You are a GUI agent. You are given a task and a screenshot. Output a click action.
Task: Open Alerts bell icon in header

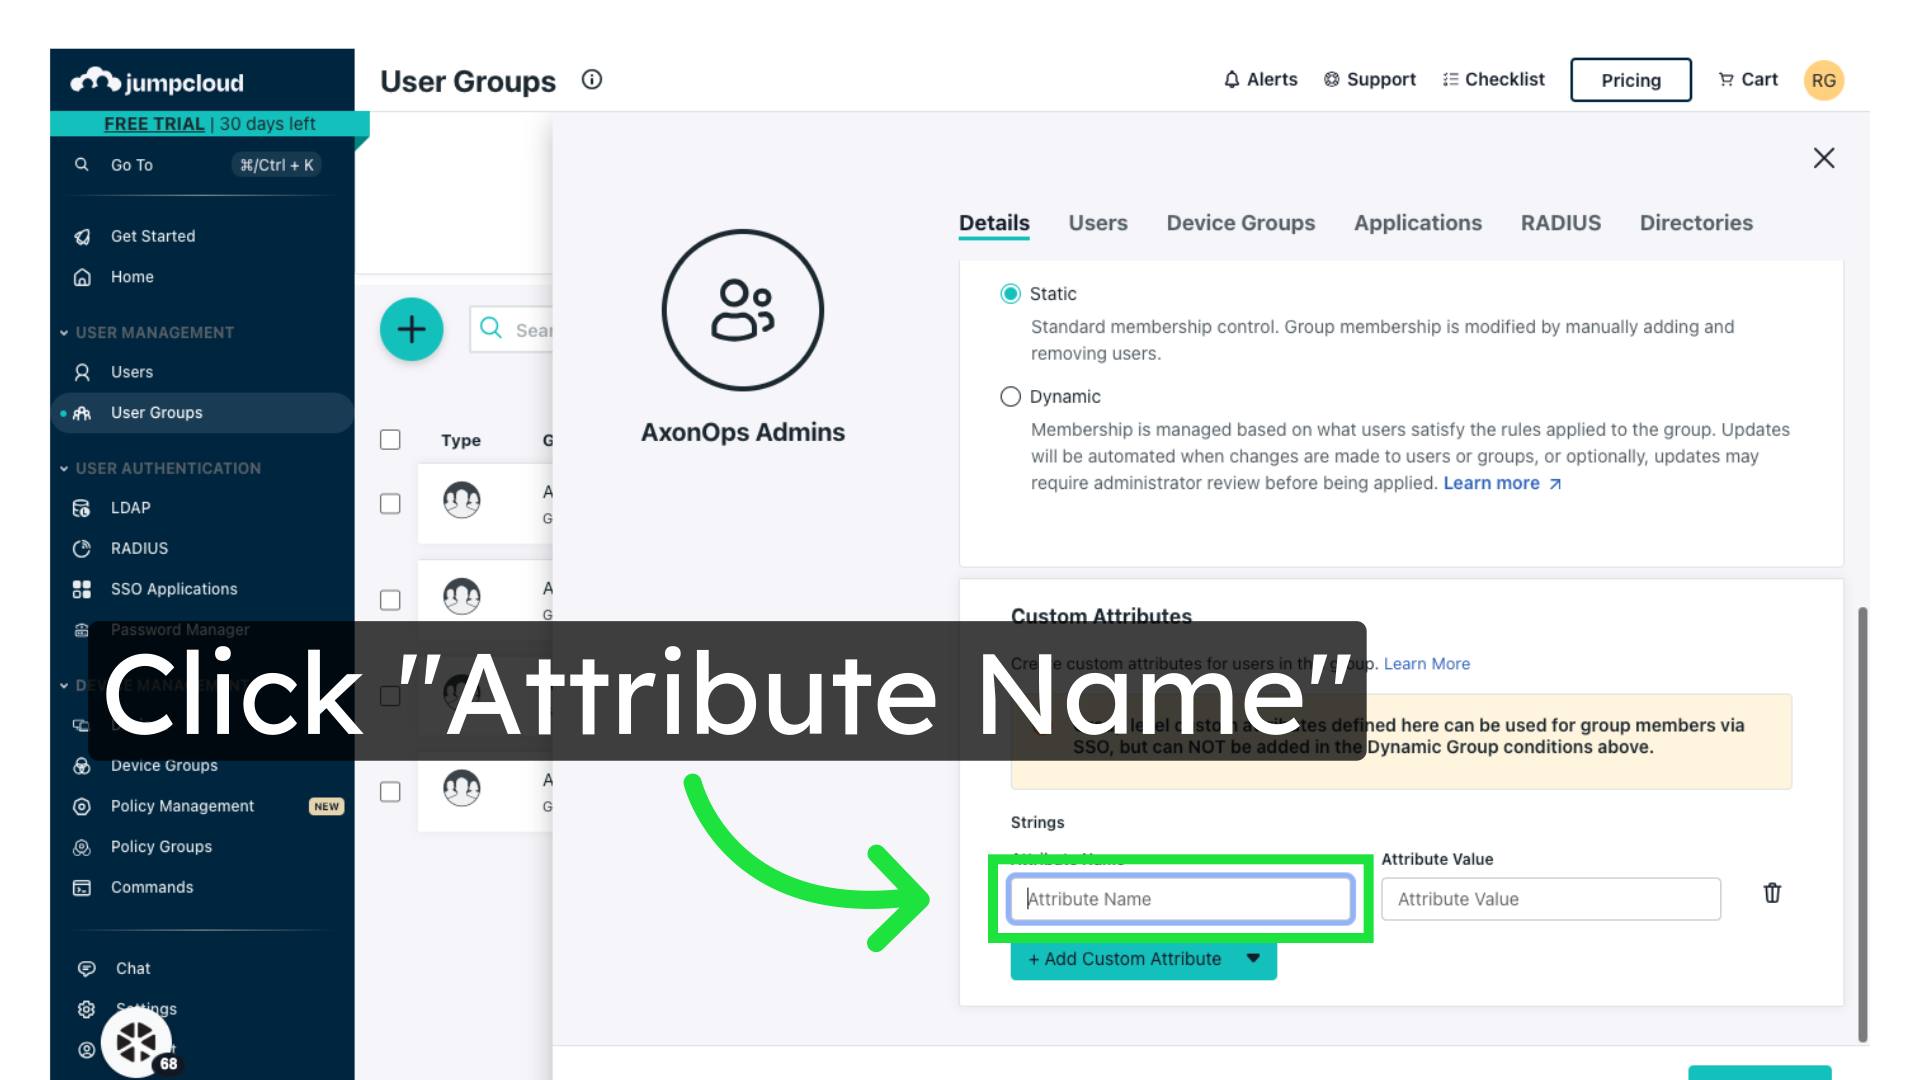tap(1232, 80)
